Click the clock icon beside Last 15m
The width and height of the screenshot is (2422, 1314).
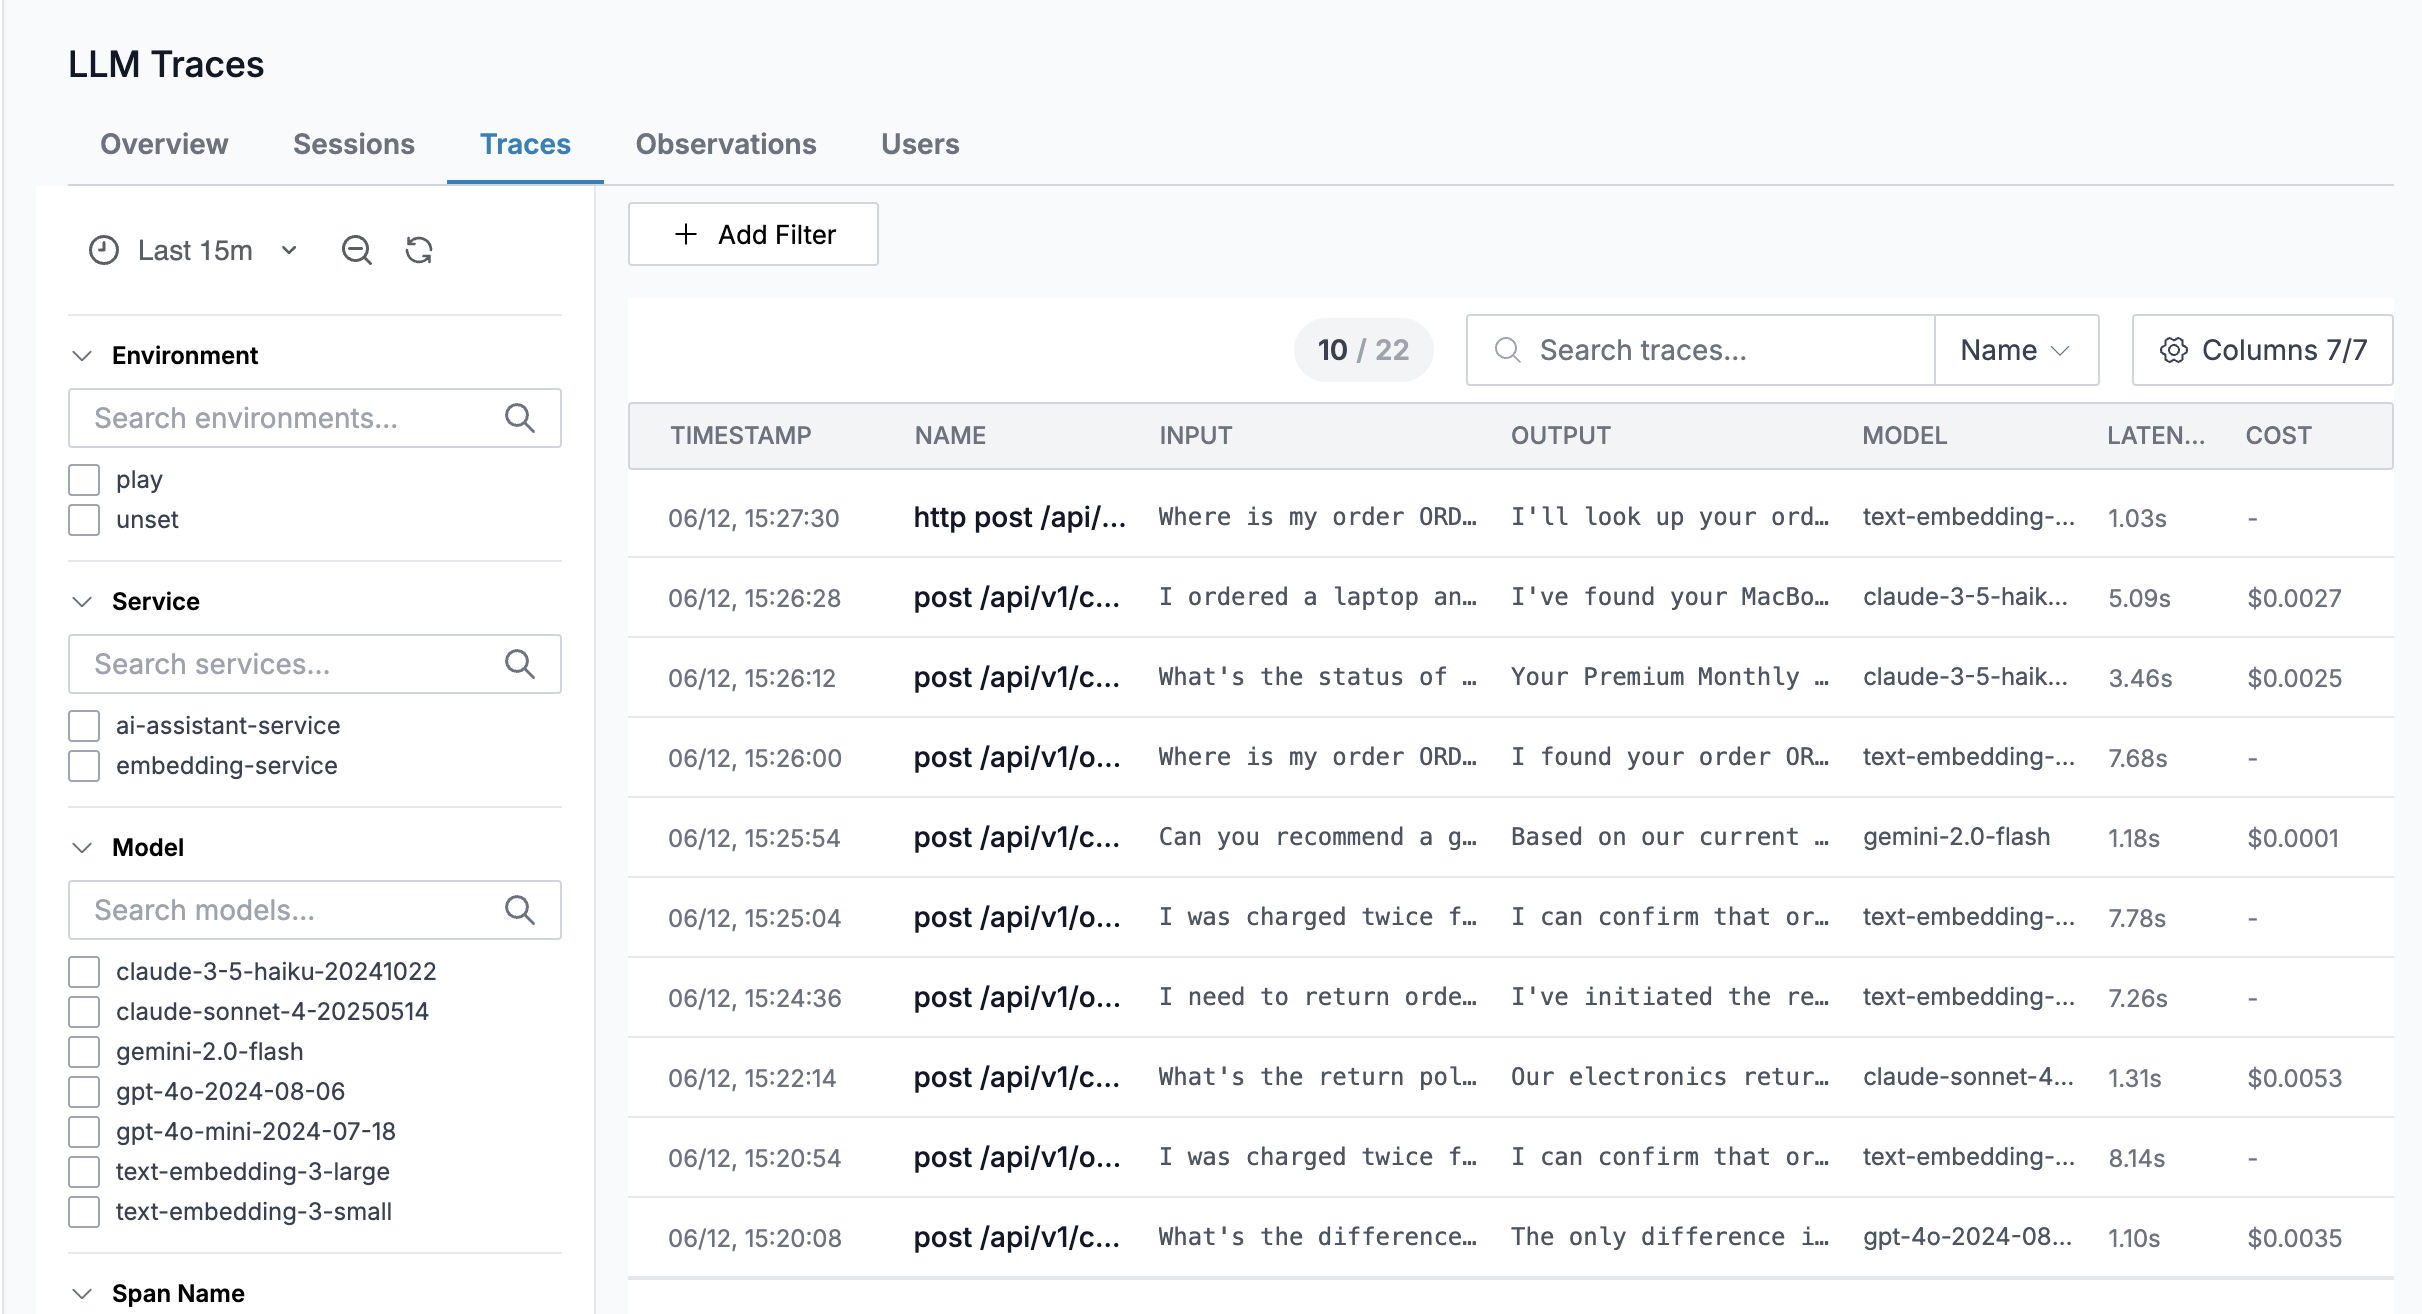(104, 250)
